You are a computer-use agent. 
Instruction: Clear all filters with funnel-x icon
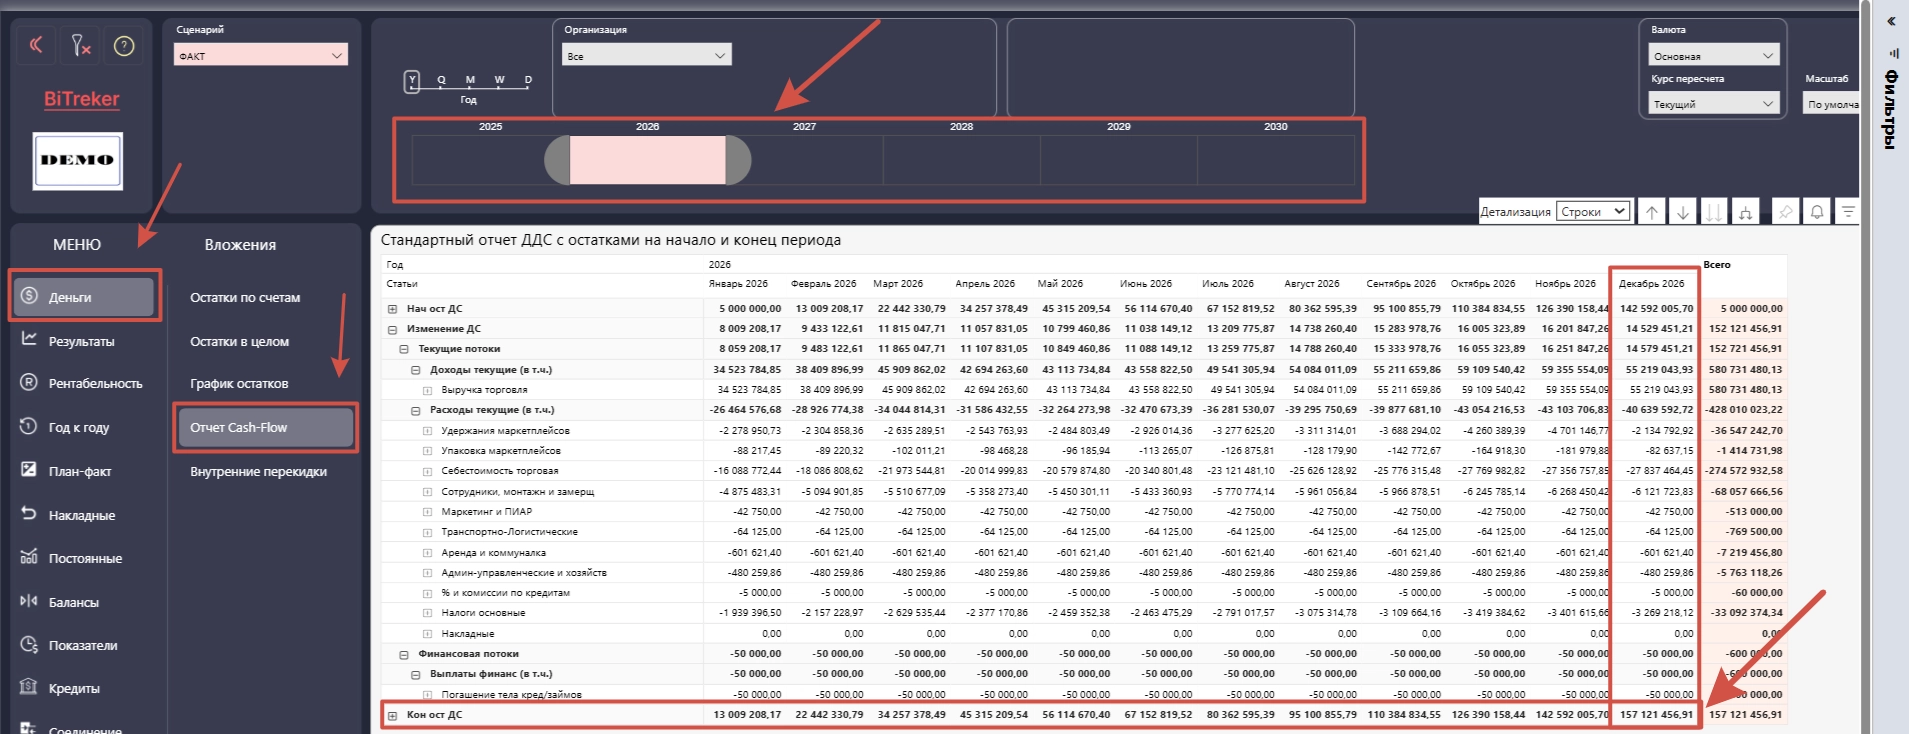coord(80,45)
